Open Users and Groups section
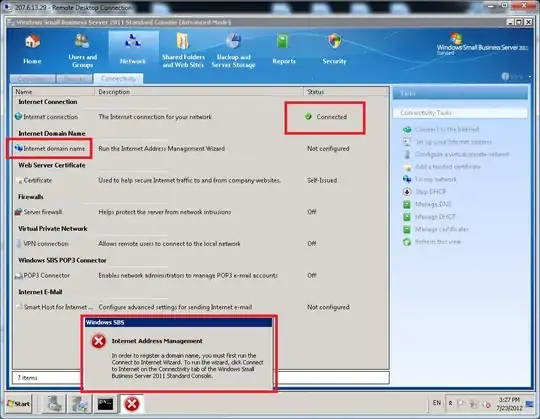 tap(83, 51)
